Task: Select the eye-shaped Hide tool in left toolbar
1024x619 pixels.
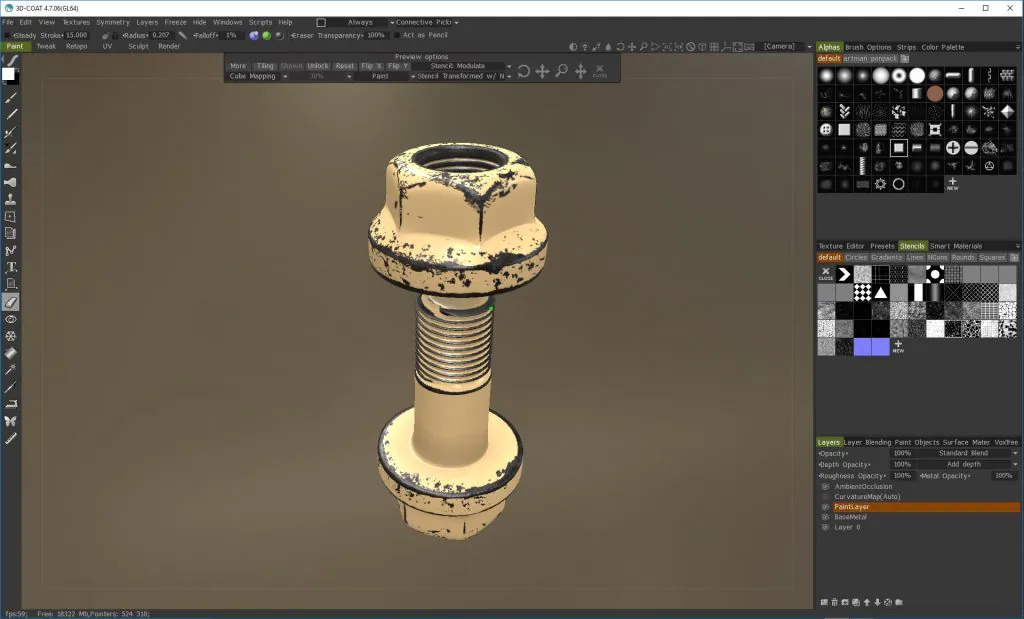Action: click(10, 319)
